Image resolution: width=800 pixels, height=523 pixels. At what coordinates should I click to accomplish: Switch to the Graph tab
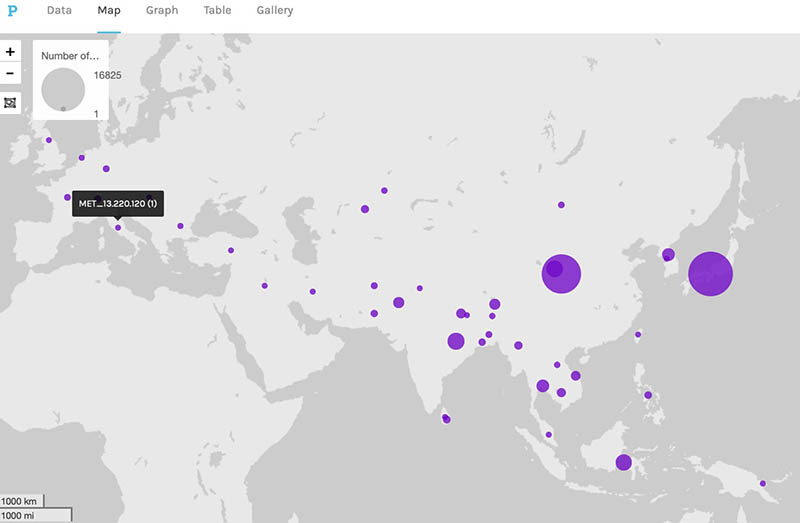(162, 11)
